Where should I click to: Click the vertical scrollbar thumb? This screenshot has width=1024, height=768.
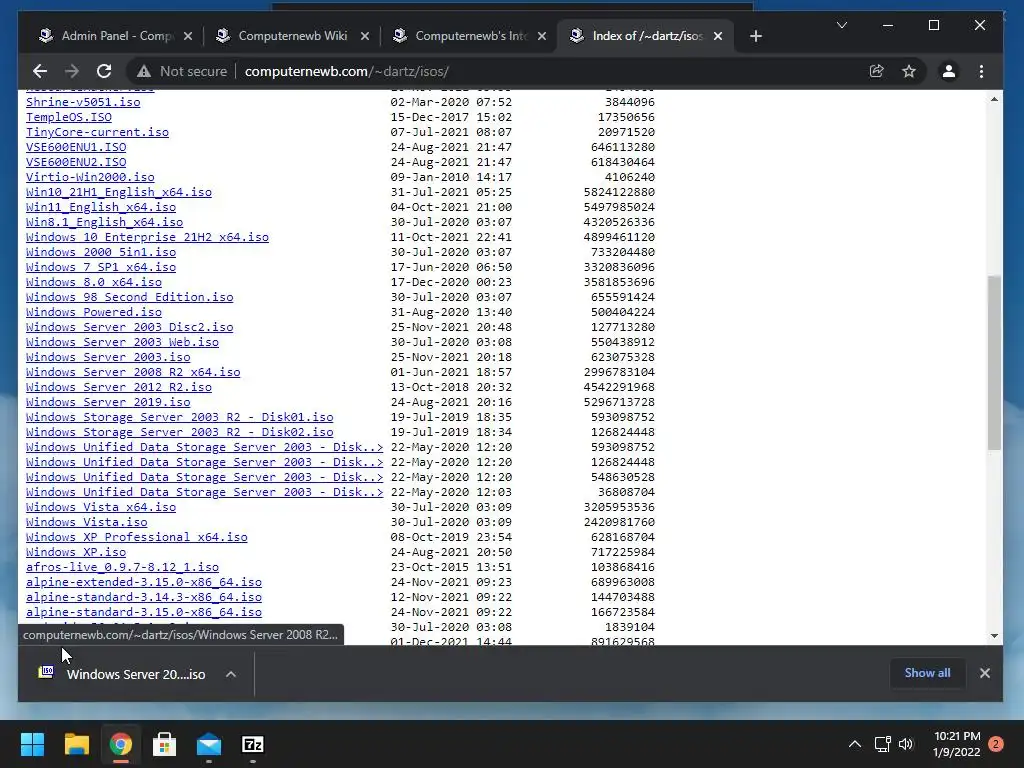[994, 362]
